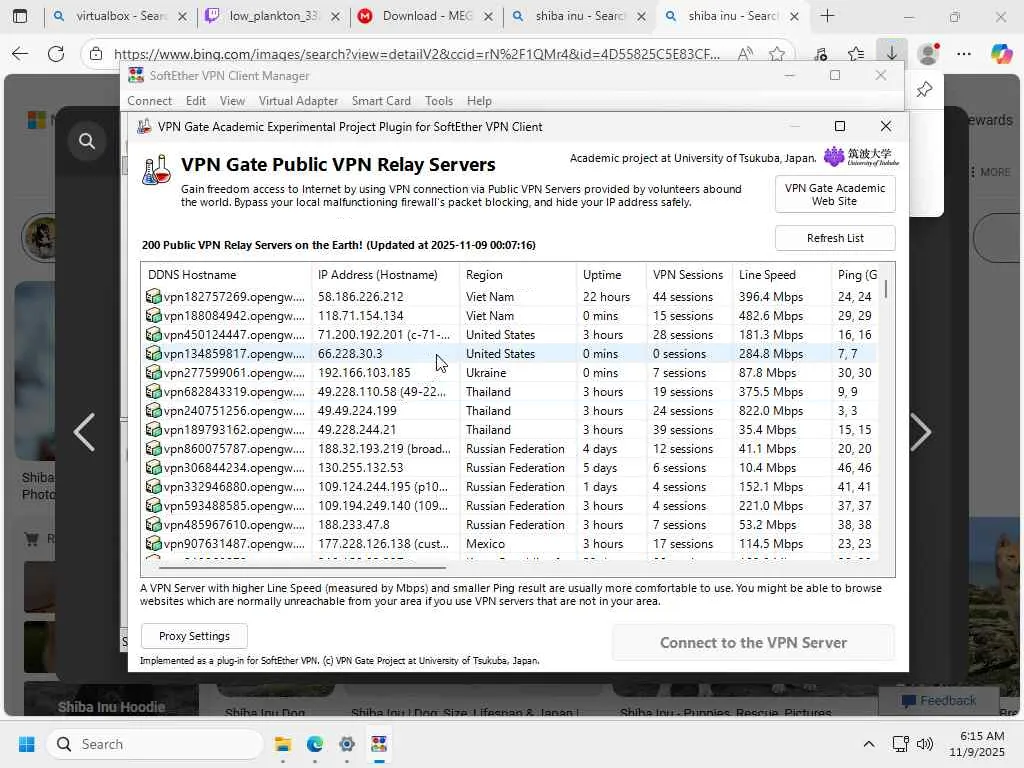
Task: Open SoftEther VPN icon in taskbar
Action: click(379, 744)
